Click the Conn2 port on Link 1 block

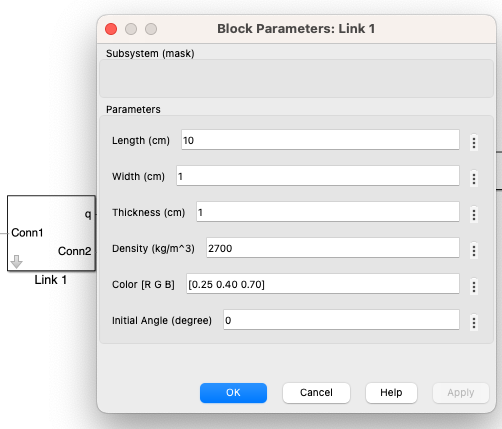click(x=74, y=251)
